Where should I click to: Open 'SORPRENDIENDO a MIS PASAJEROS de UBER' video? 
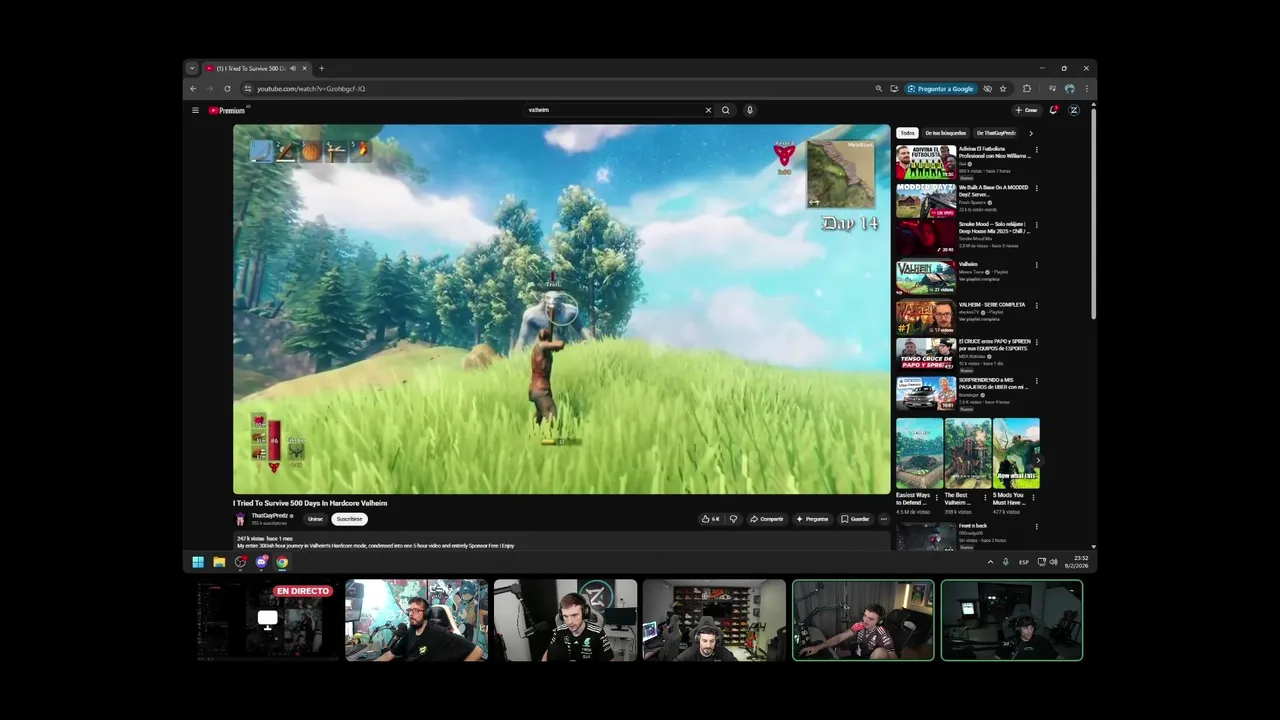[926, 394]
